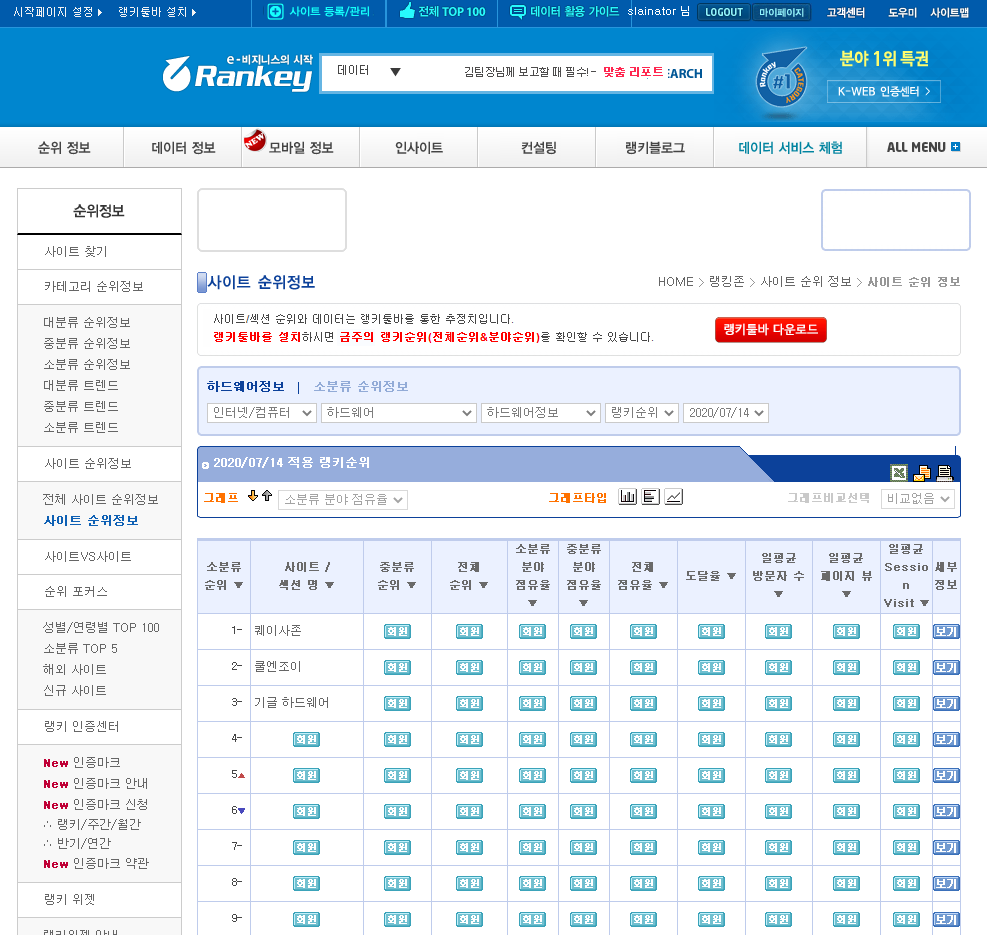Export ranking table to Excel icon
The width and height of the screenshot is (987, 935).
pos(898,473)
